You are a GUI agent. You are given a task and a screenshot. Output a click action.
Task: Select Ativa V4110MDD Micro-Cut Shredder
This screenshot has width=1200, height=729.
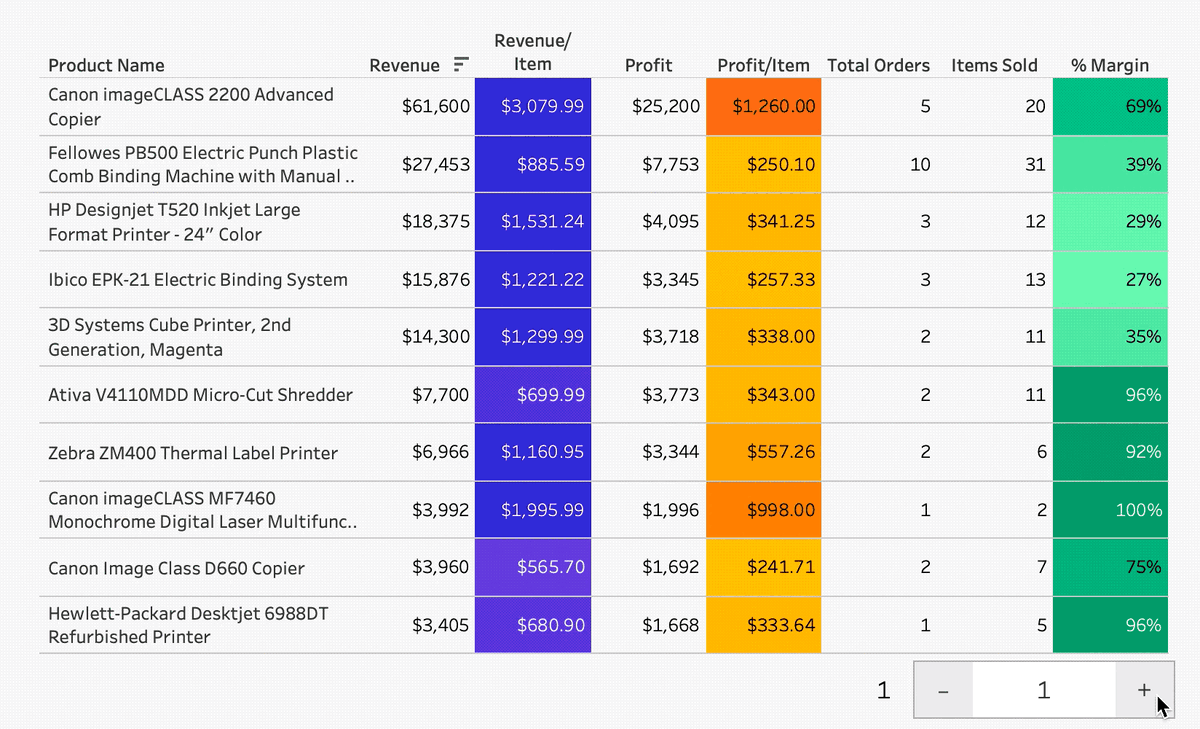coord(200,395)
